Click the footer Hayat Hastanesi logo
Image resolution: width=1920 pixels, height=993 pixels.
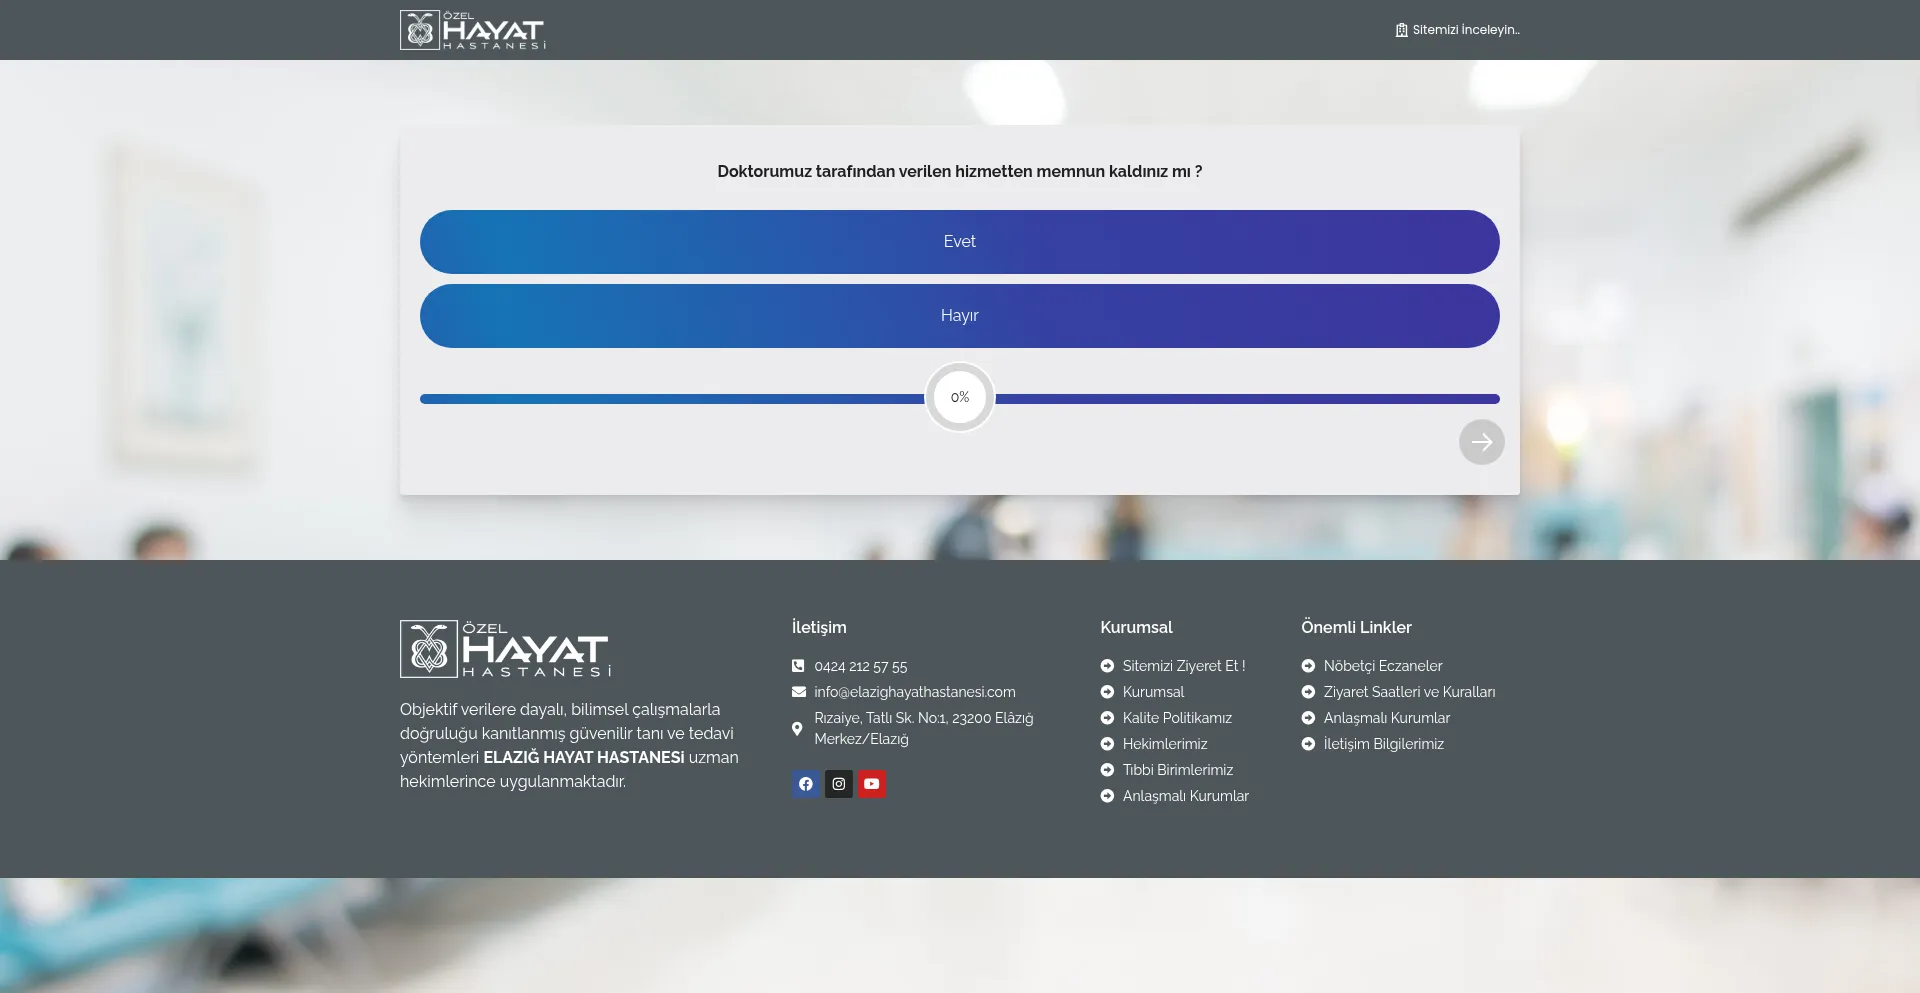coord(505,649)
